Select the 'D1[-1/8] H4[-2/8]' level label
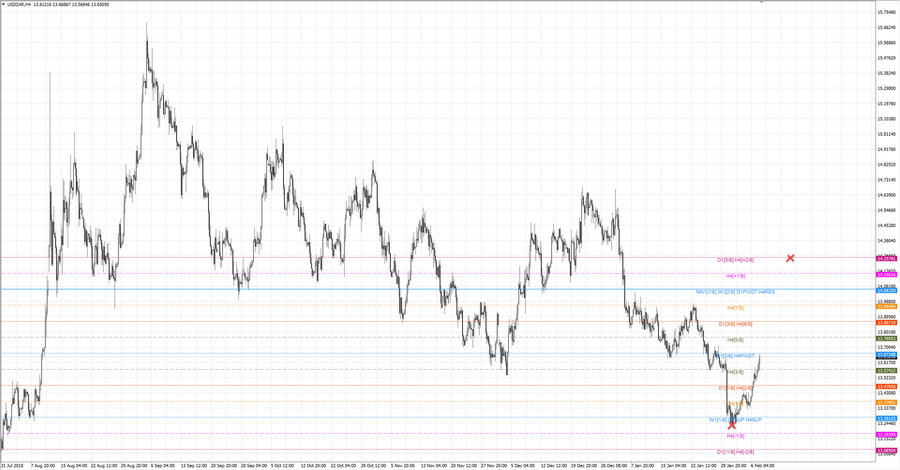The width and height of the screenshot is (900, 470). [x=735, y=452]
